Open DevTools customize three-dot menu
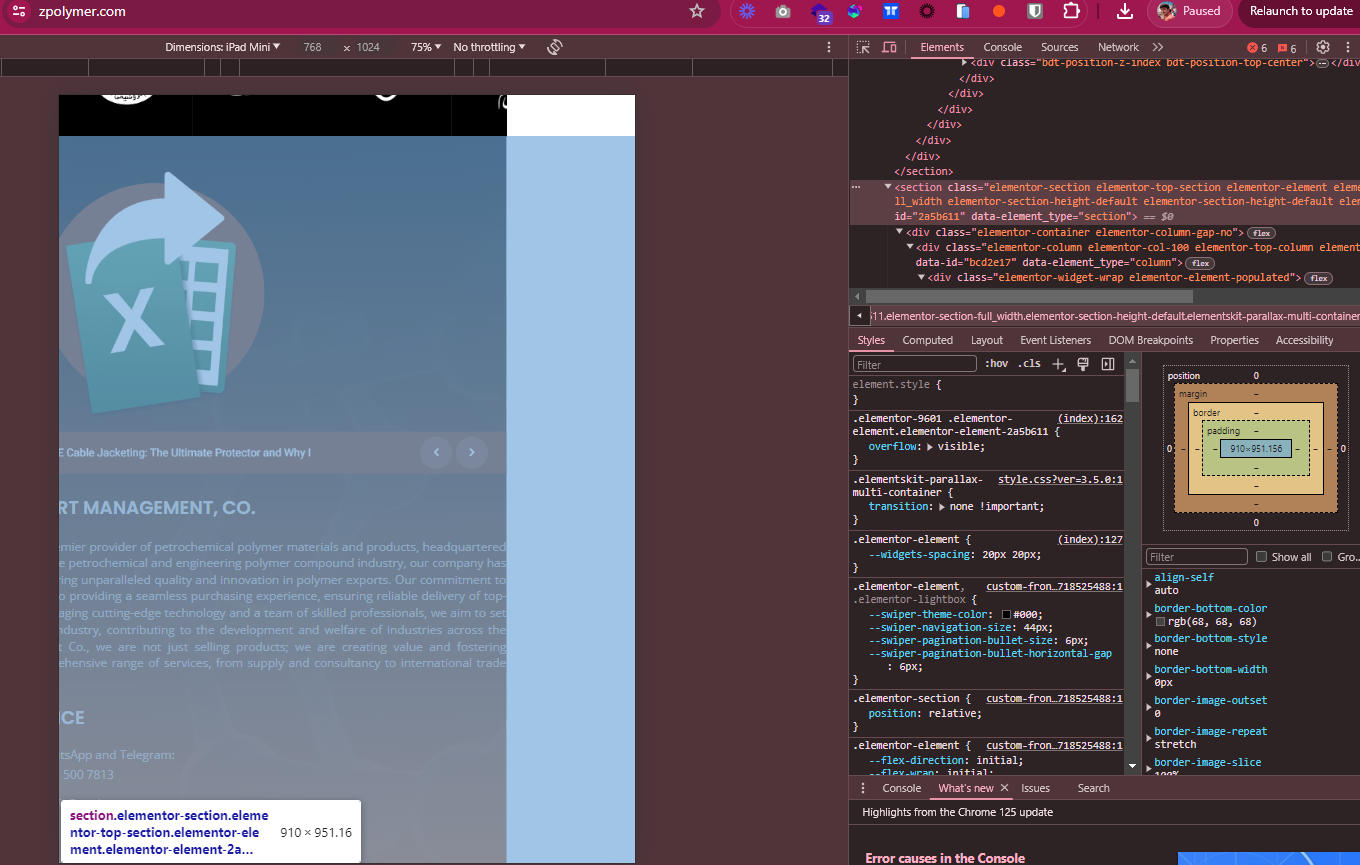 [1347, 47]
